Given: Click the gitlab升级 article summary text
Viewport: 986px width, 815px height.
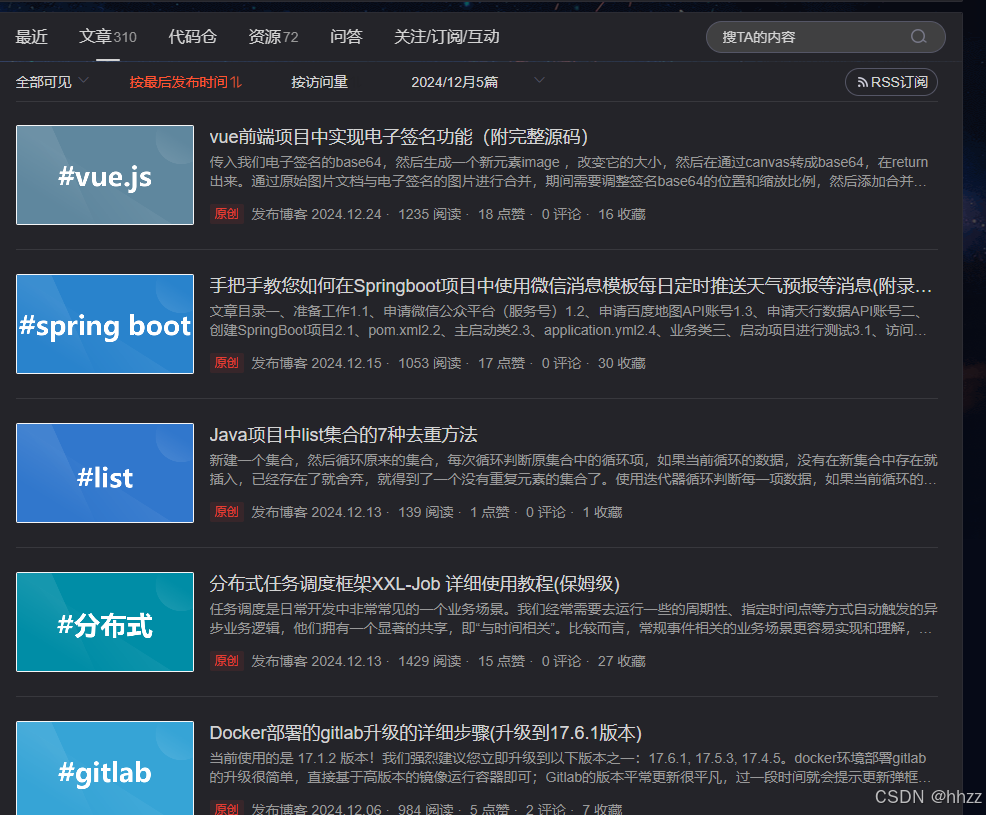Looking at the screenshot, I should pyautogui.click(x=571, y=768).
